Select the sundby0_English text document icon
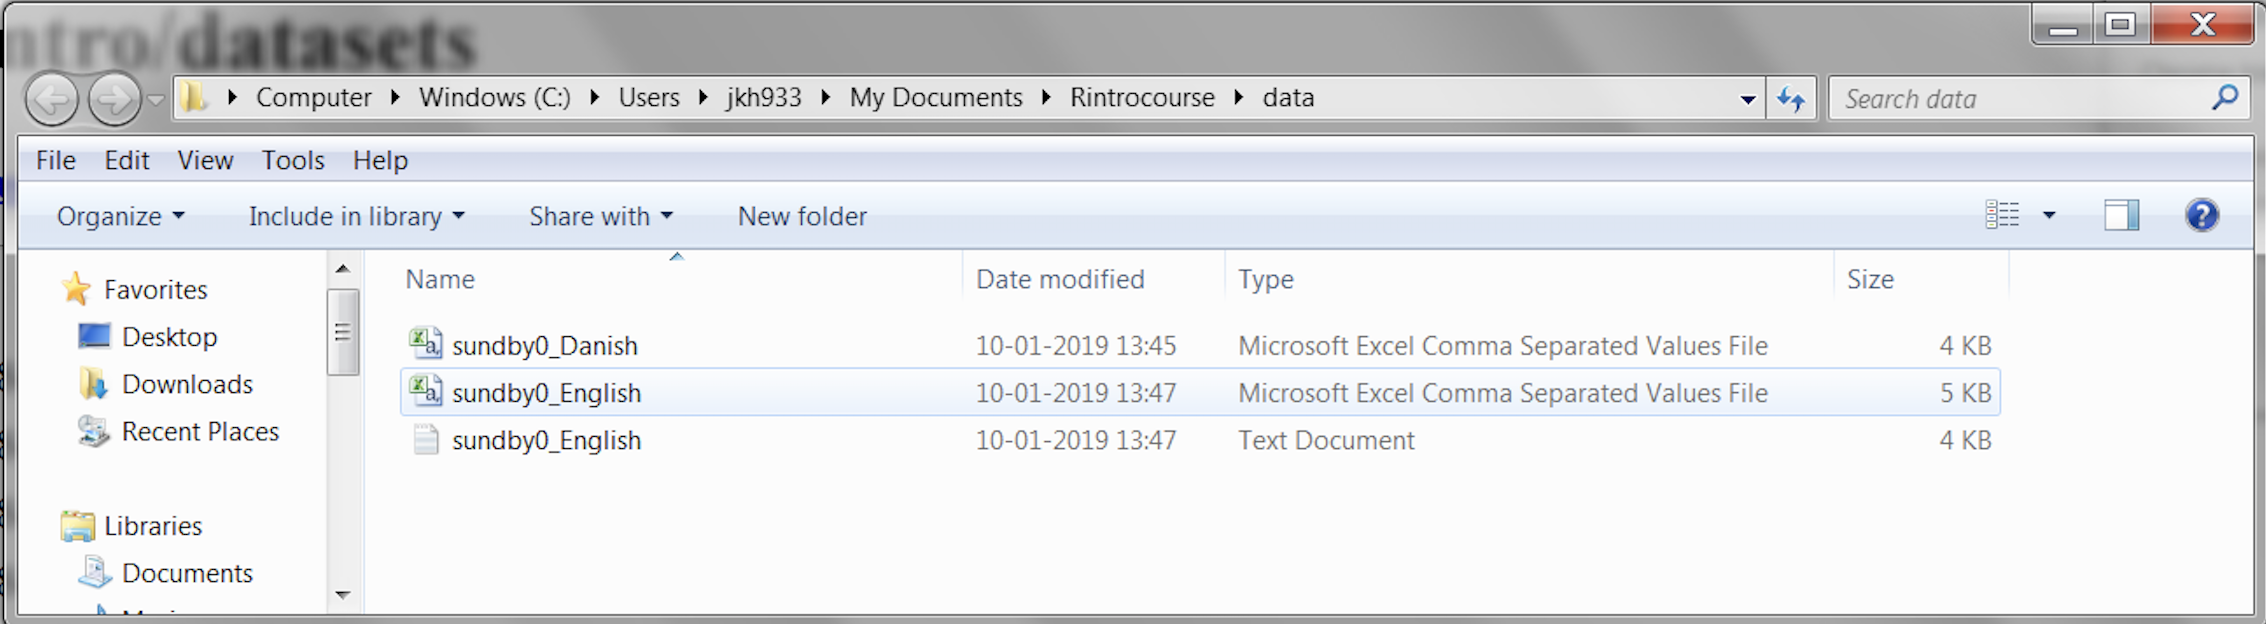2266x624 pixels. click(425, 440)
